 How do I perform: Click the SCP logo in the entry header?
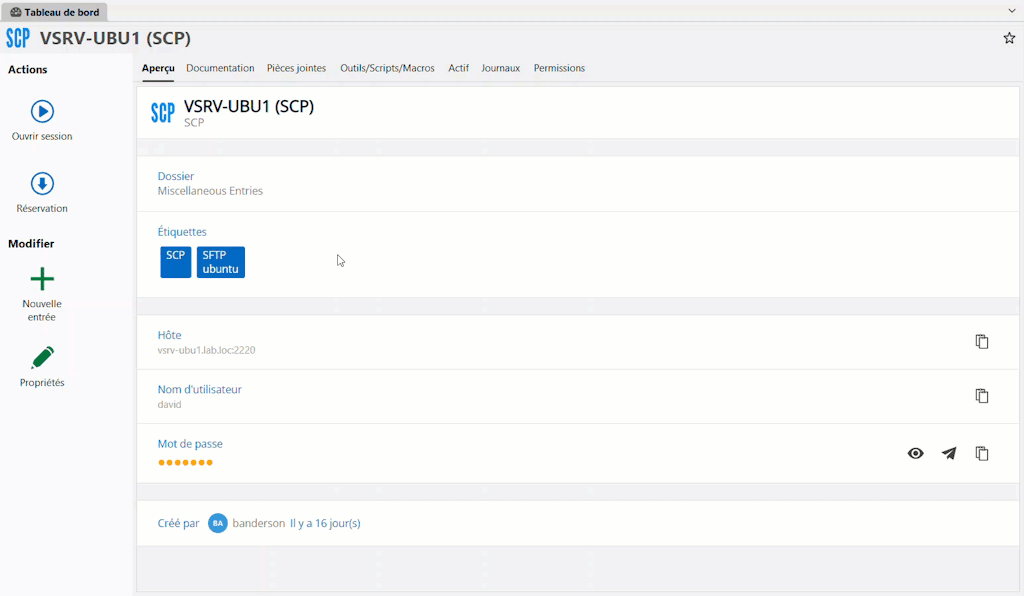point(162,112)
